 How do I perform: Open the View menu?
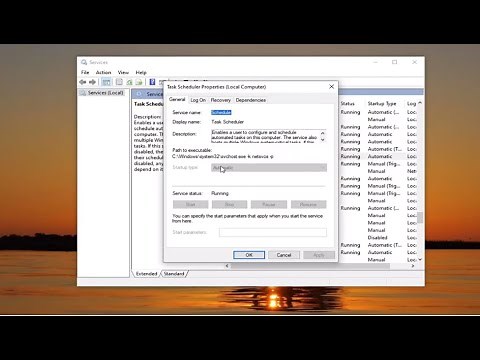pos(123,72)
